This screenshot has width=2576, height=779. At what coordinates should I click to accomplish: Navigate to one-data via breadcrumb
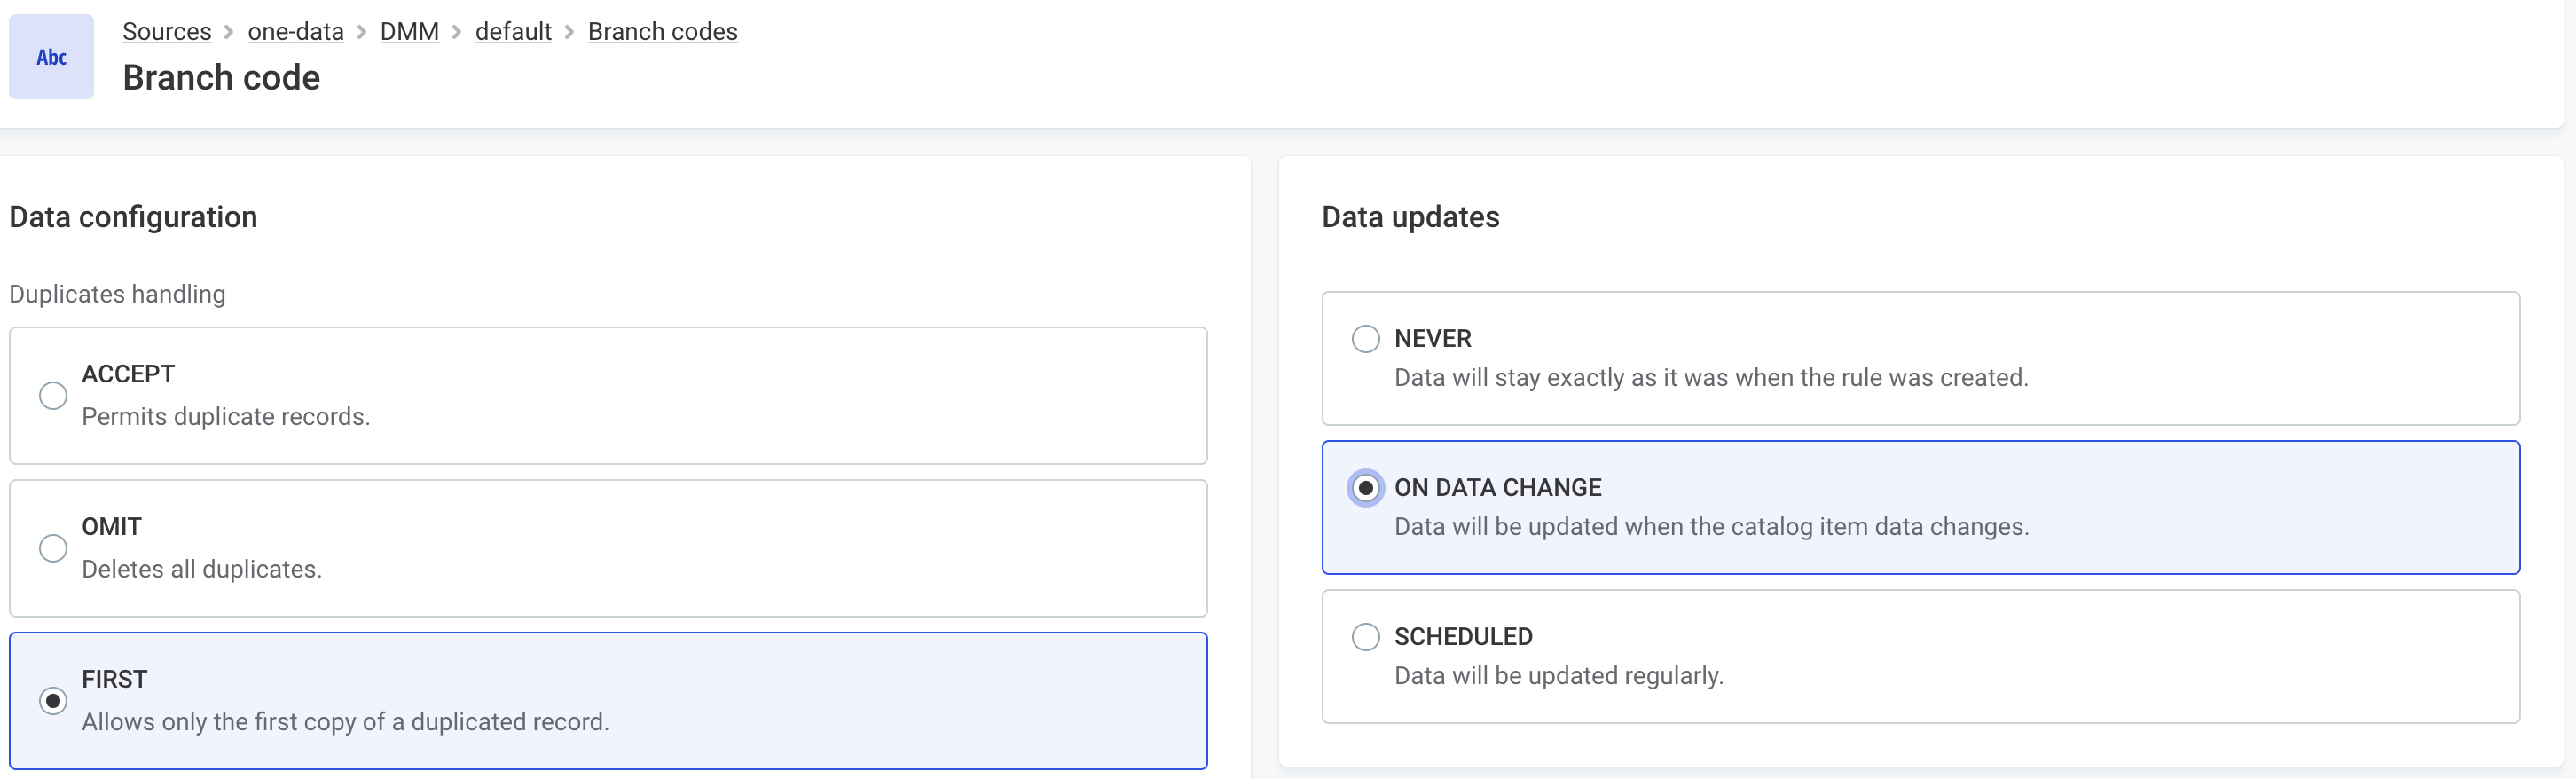(295, 31)
